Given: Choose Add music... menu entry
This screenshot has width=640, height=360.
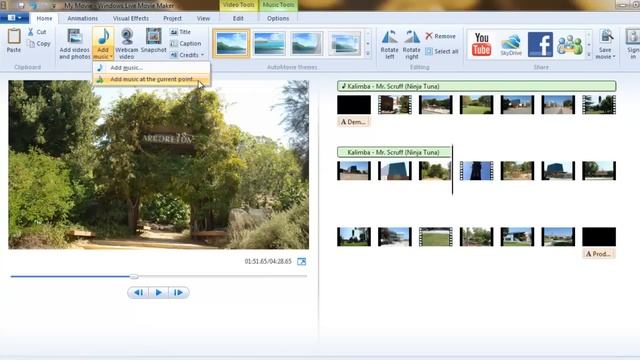Looking at the screenshot, I should click(x=151, y=68).
